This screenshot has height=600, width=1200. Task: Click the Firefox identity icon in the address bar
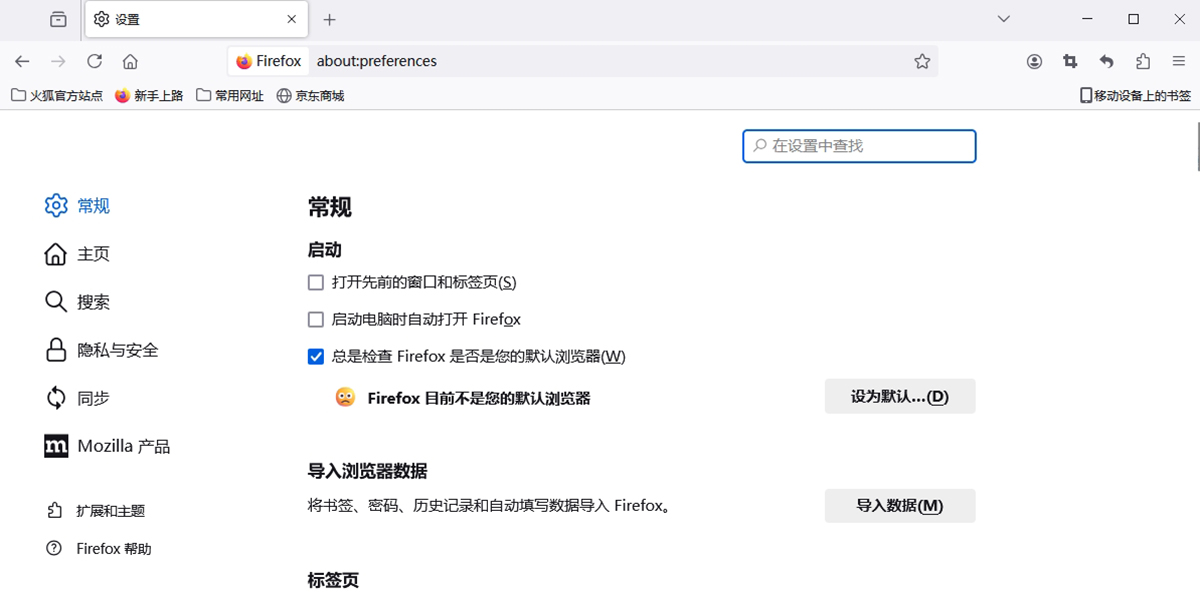268,61
